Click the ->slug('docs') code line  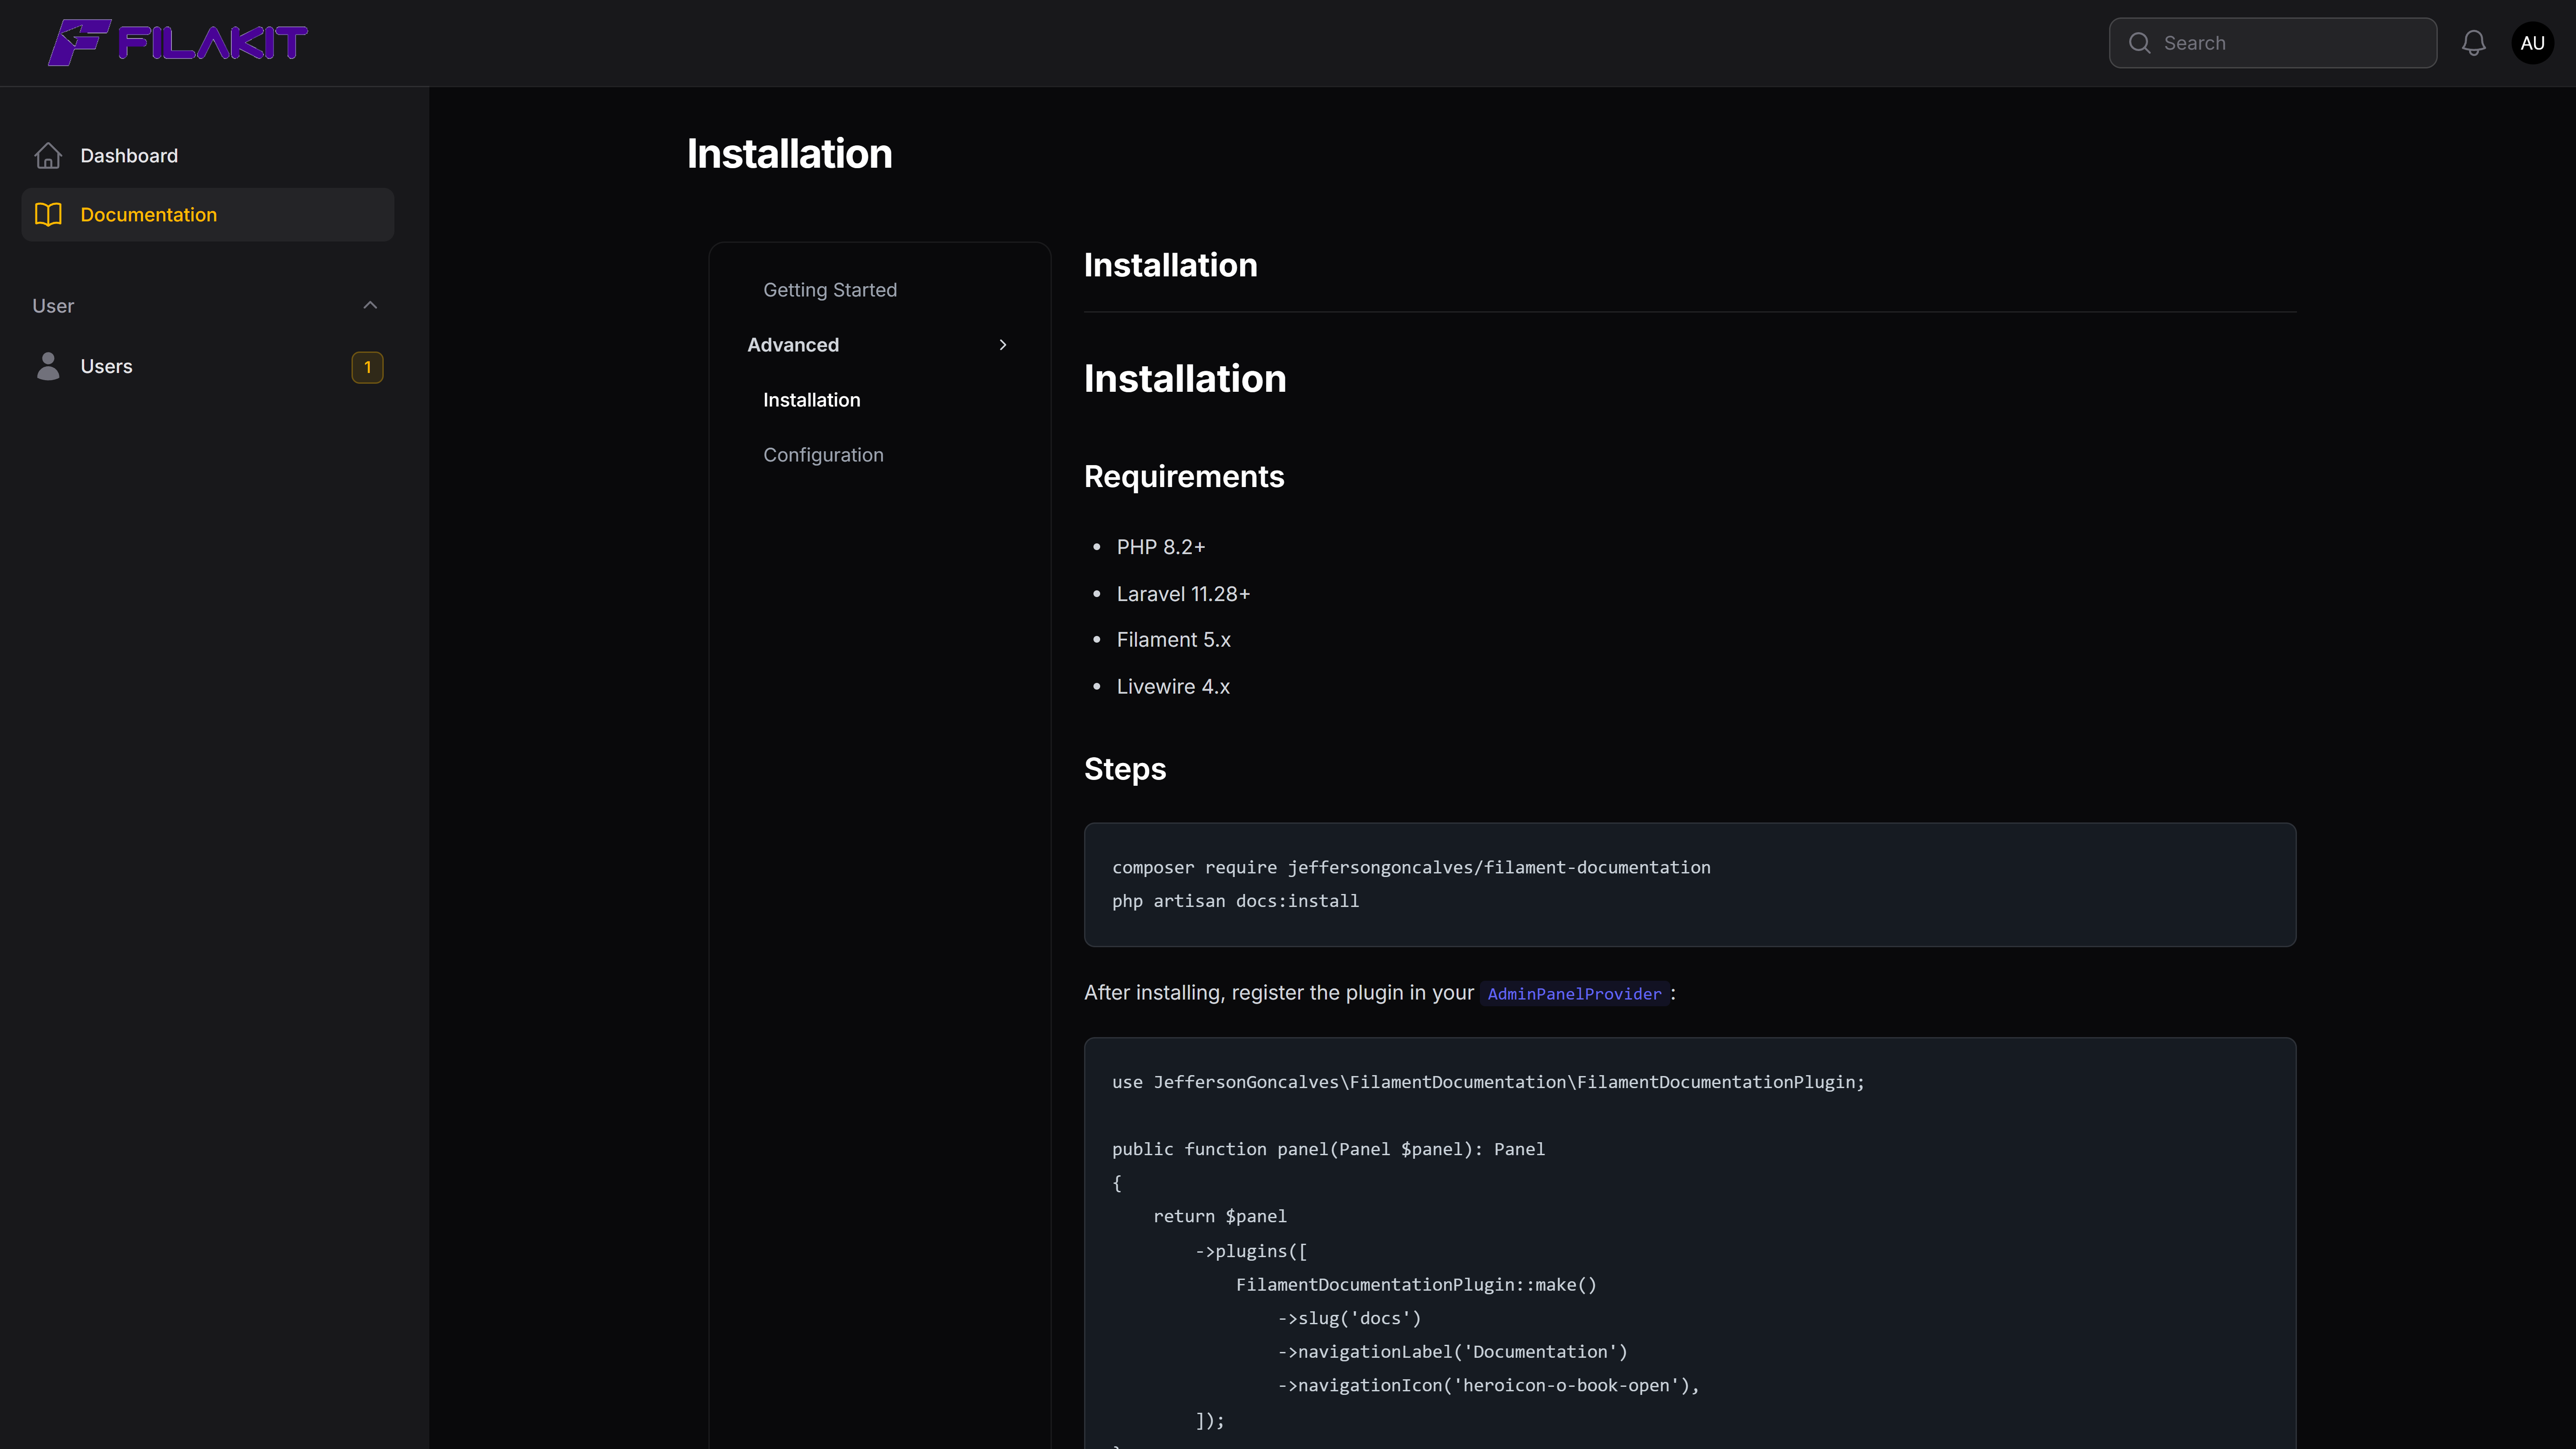pos(1349,1318)
